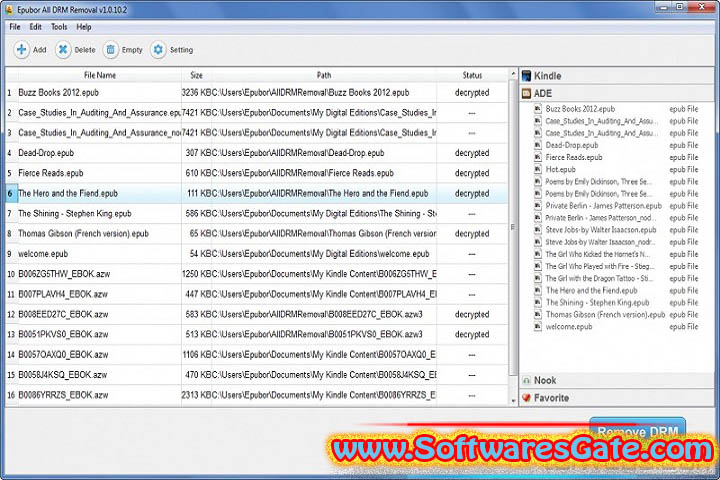720x480 pixels.
Task: Click the Delete X icon
Action: coord(63,50)
